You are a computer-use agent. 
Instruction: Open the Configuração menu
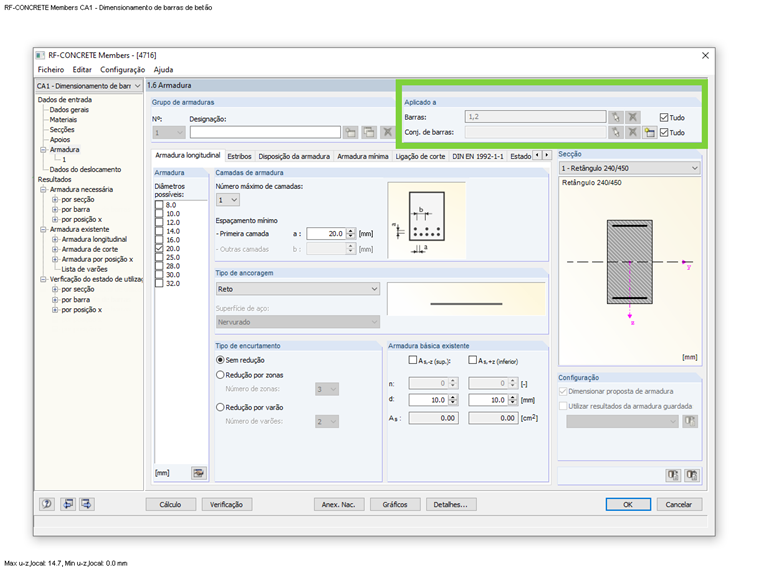(x=123, y=70)
